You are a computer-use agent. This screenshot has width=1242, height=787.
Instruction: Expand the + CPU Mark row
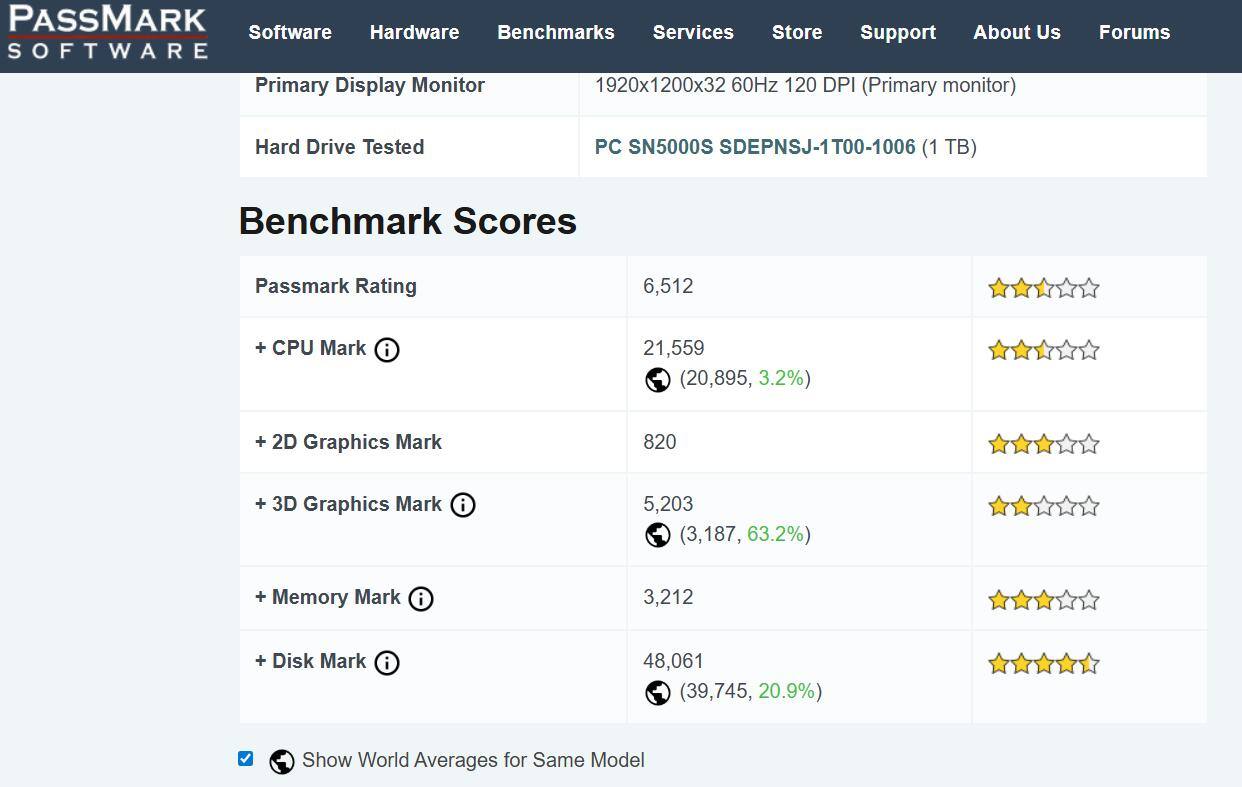click(x=311, y=348)
